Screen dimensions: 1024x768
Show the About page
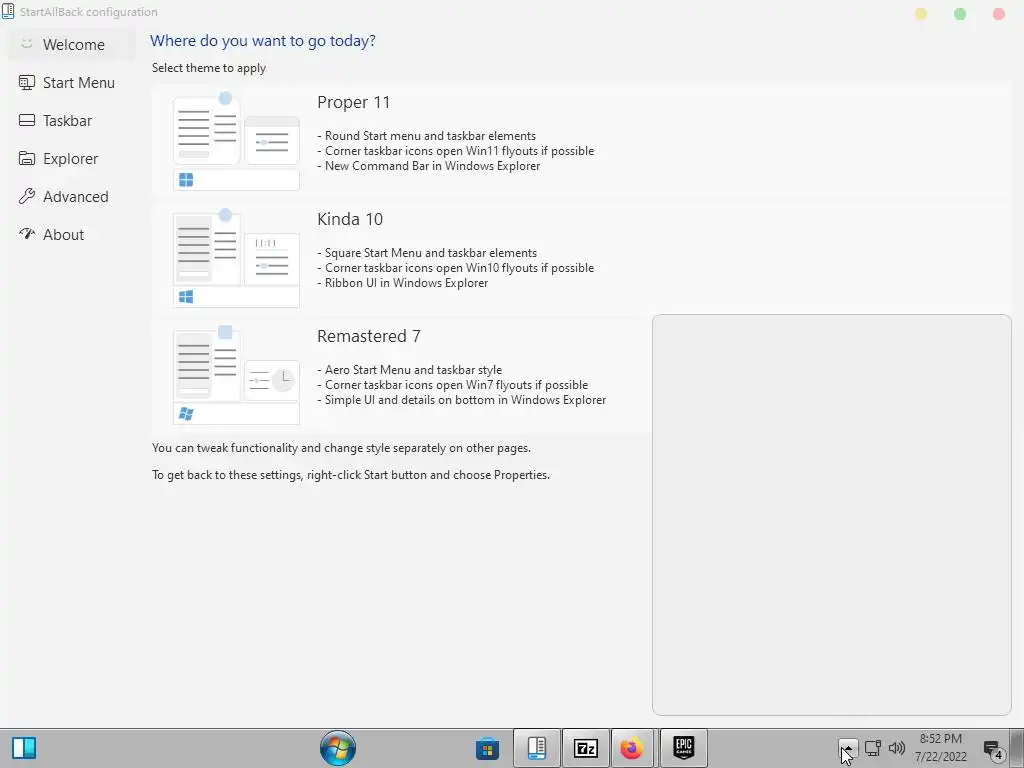(x=72, y=234)
